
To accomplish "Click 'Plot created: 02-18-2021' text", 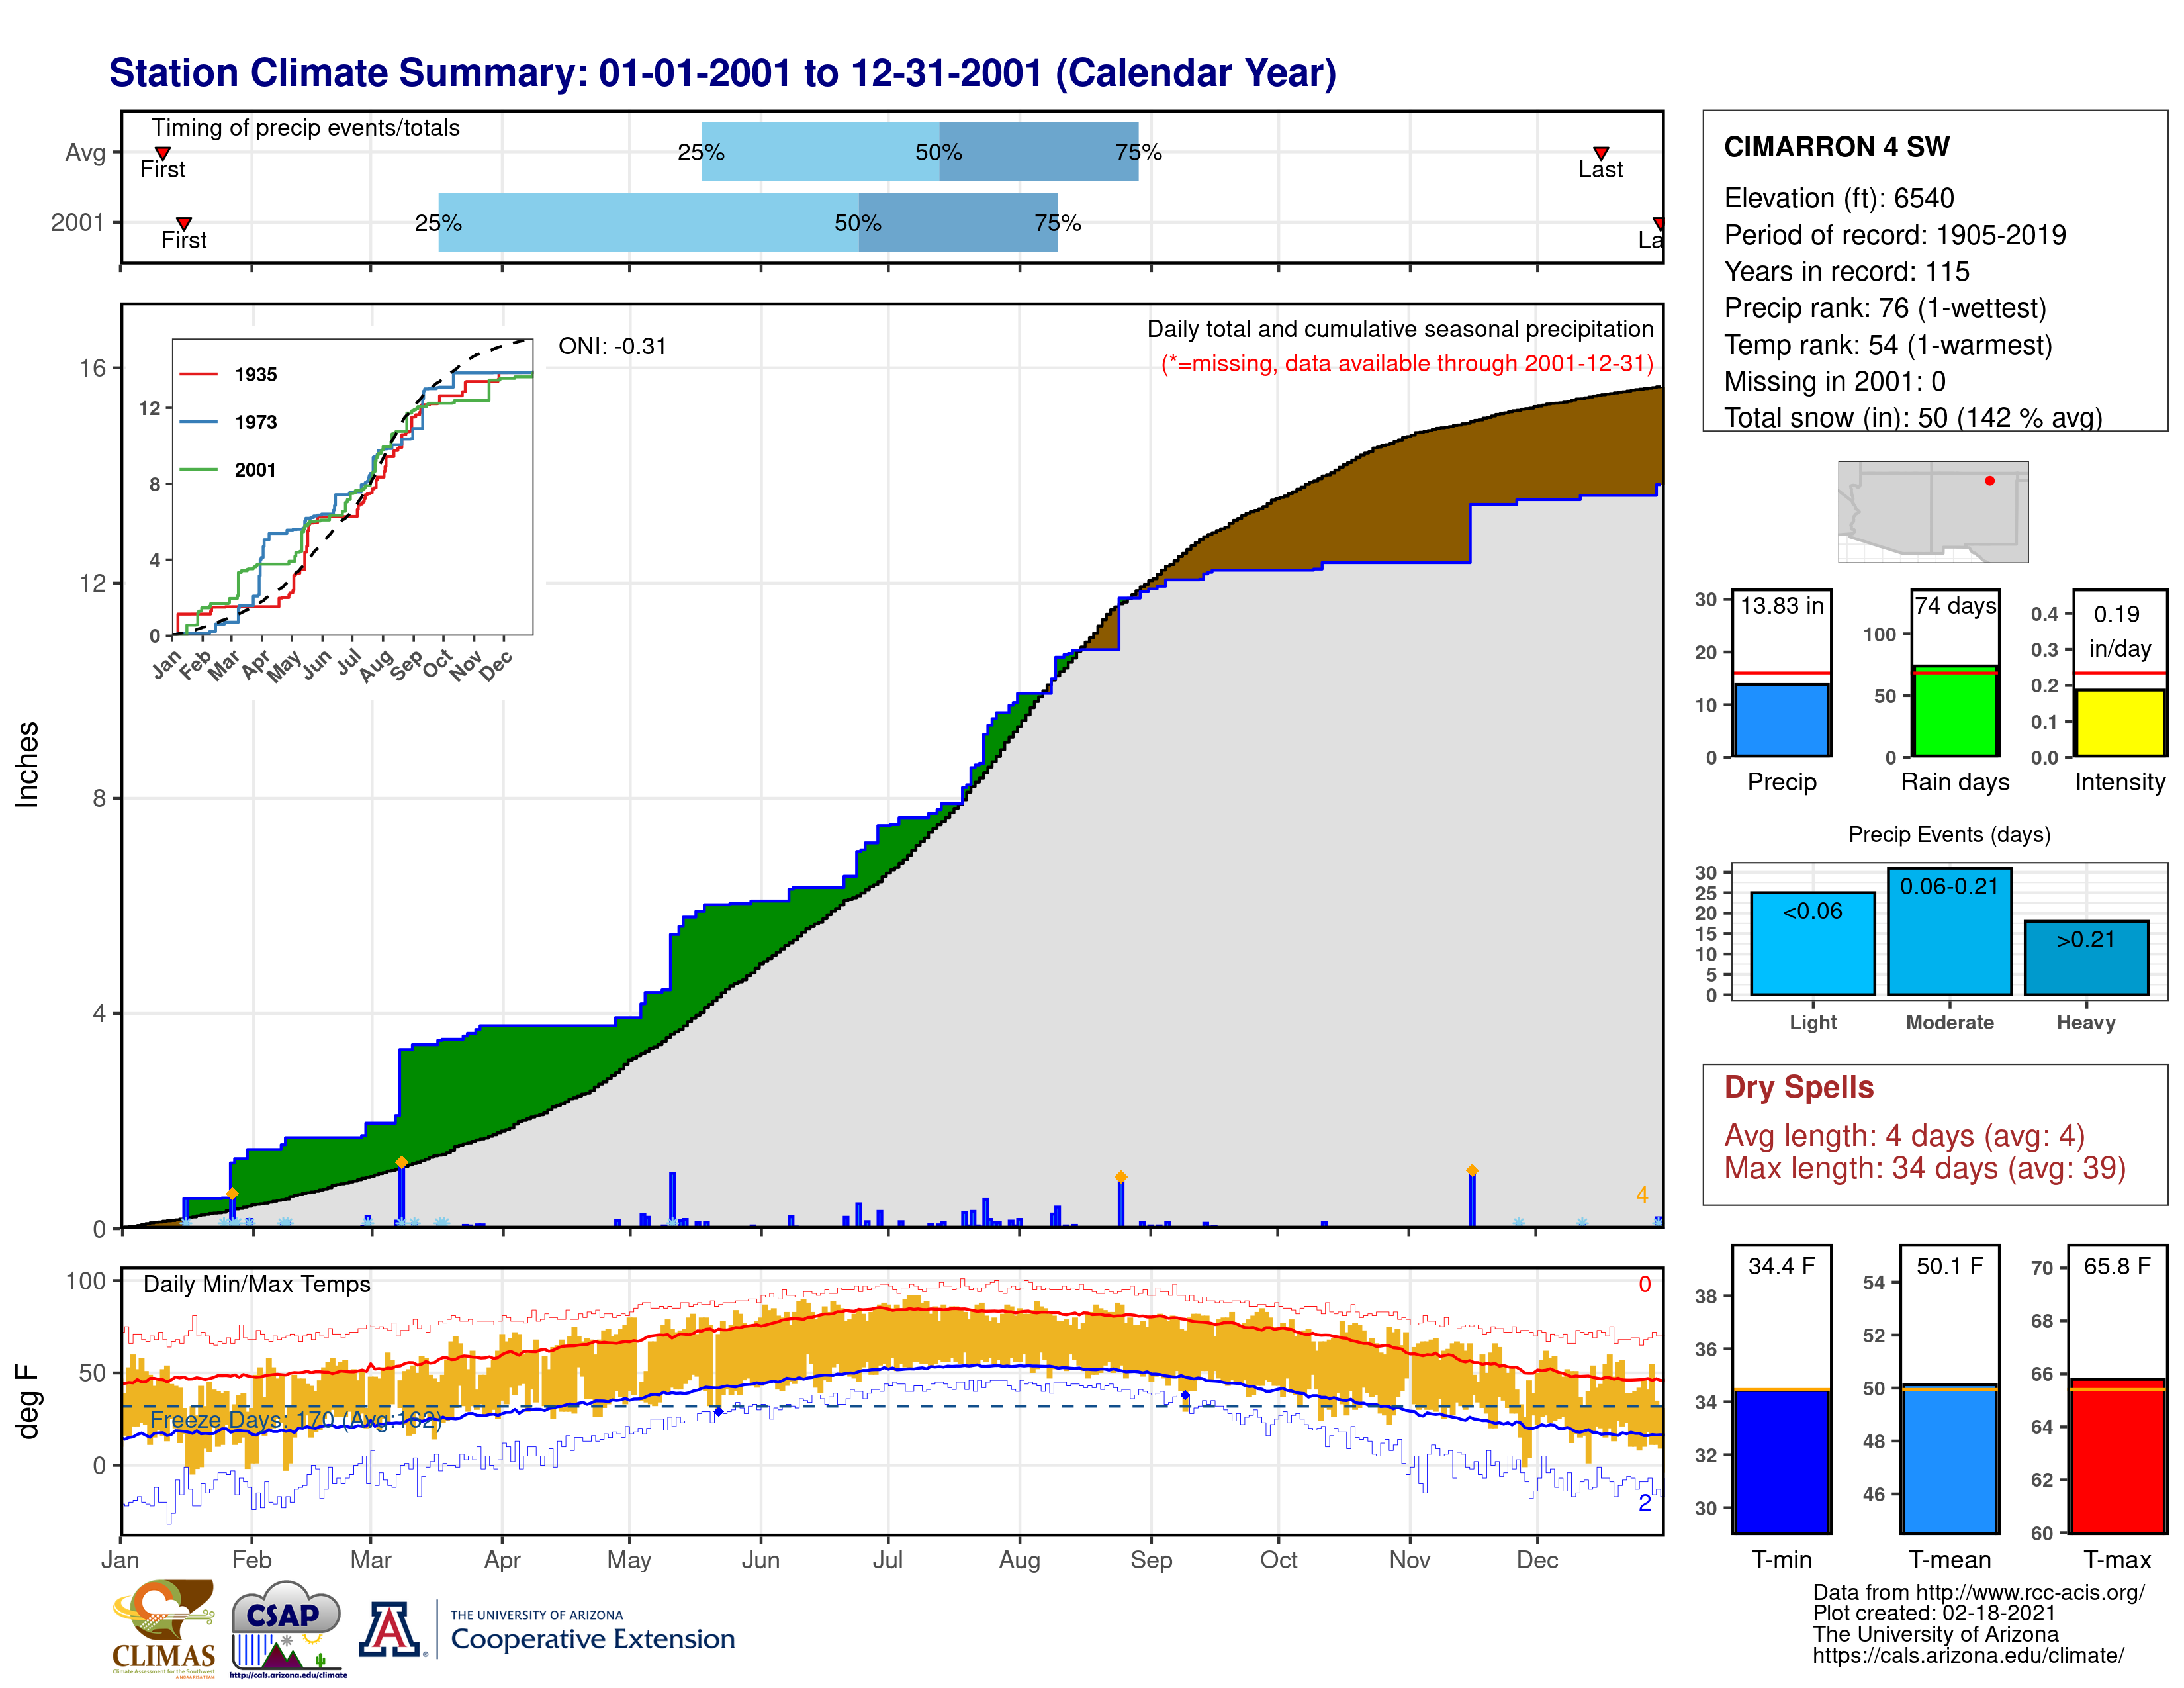I will pos(1934,1613).
